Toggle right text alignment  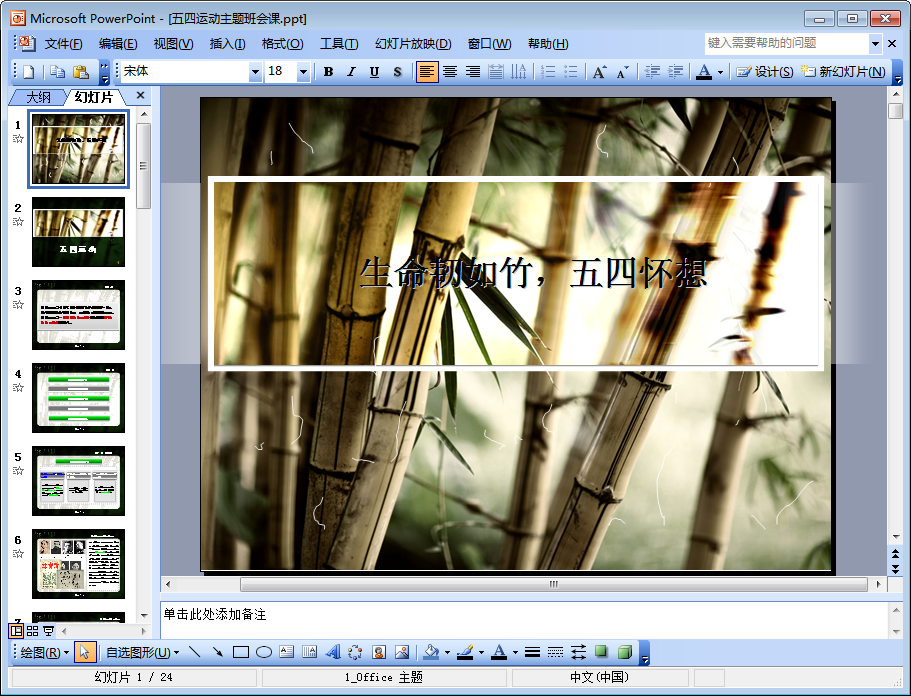click(473, 71)
